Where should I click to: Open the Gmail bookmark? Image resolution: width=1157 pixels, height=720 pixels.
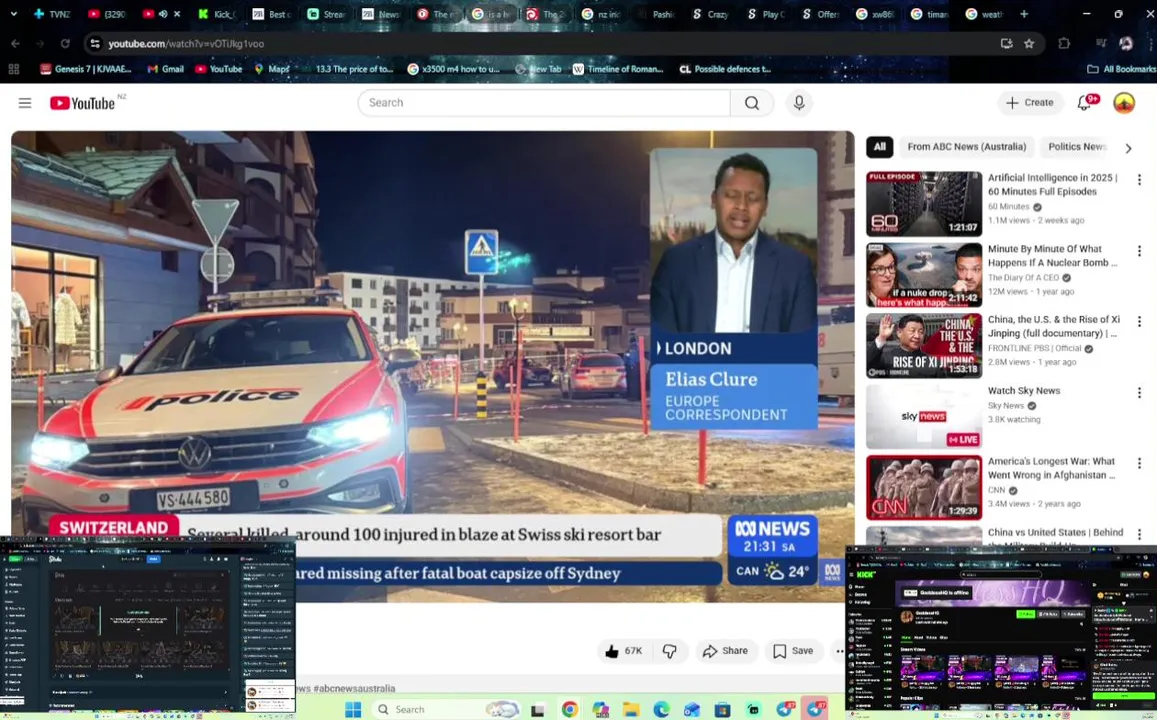pos(165,69)
